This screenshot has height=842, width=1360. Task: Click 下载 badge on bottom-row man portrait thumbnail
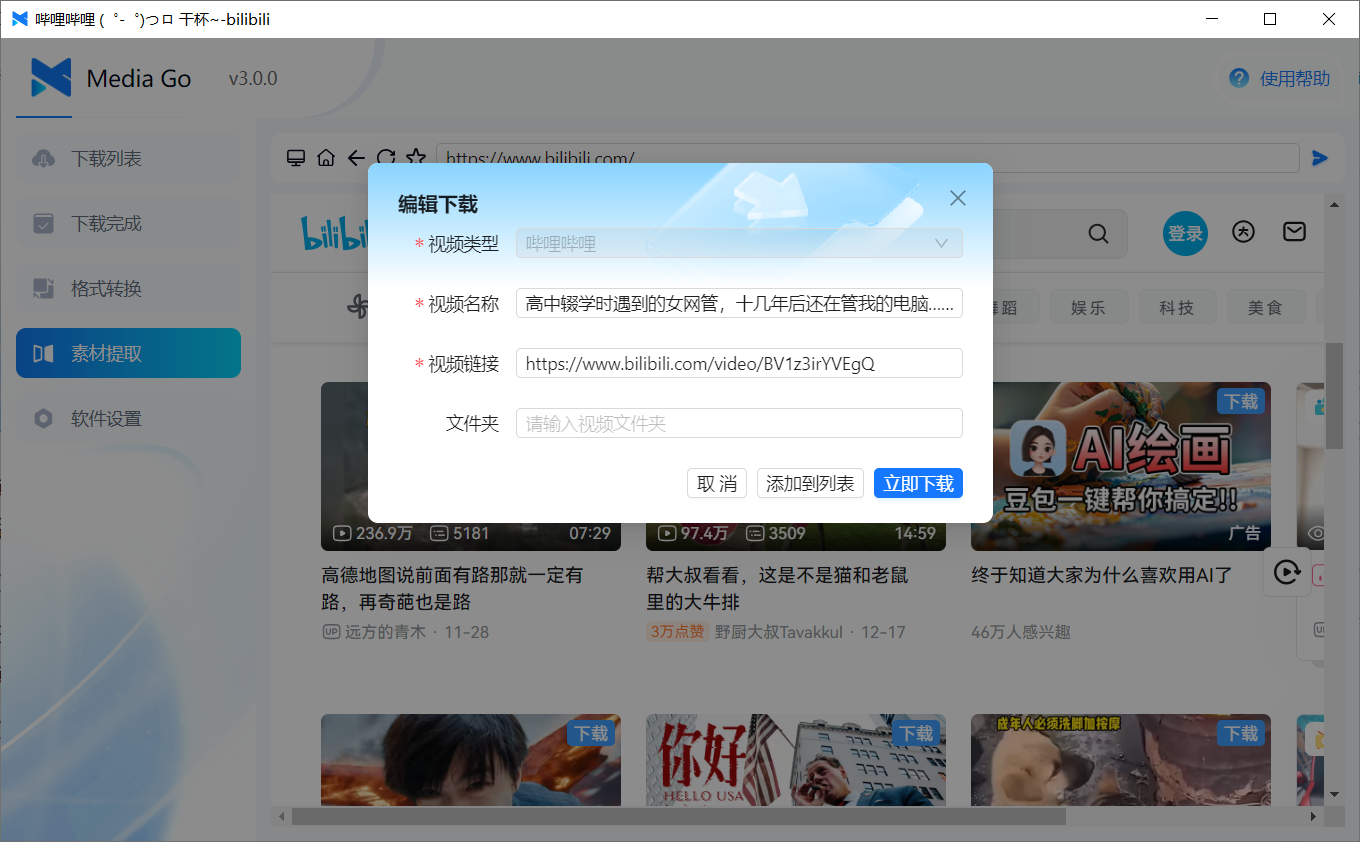pos(591,733)
